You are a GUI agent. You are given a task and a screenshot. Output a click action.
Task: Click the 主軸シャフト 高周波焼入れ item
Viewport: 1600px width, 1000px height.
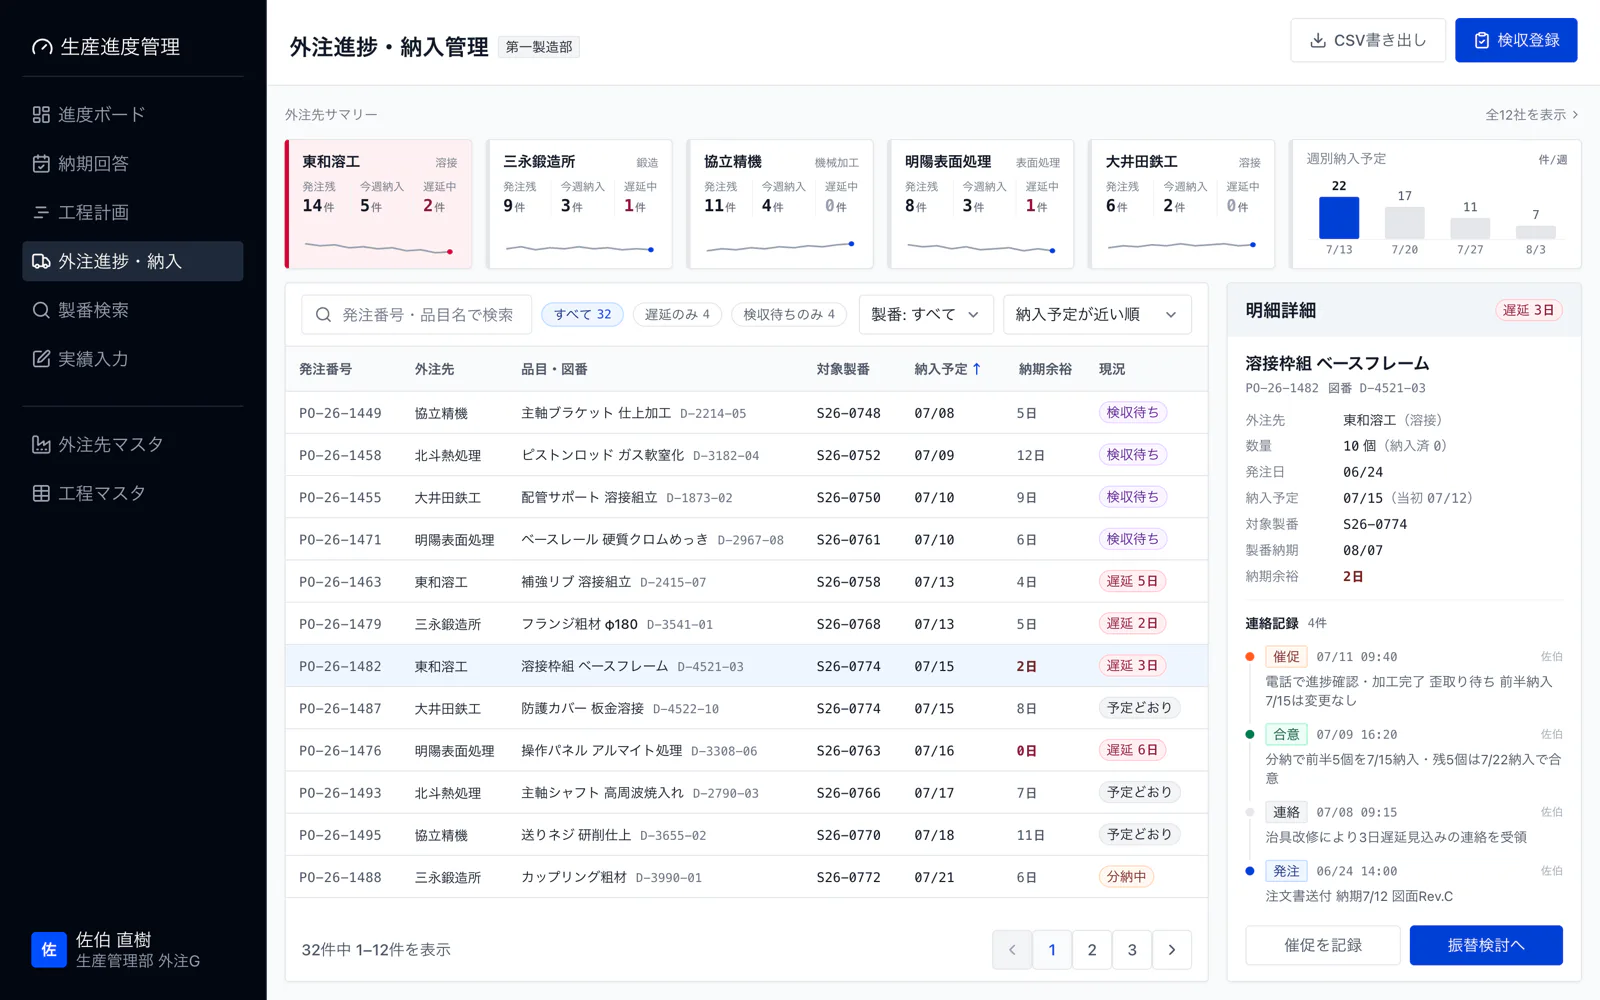pos(602,793)
